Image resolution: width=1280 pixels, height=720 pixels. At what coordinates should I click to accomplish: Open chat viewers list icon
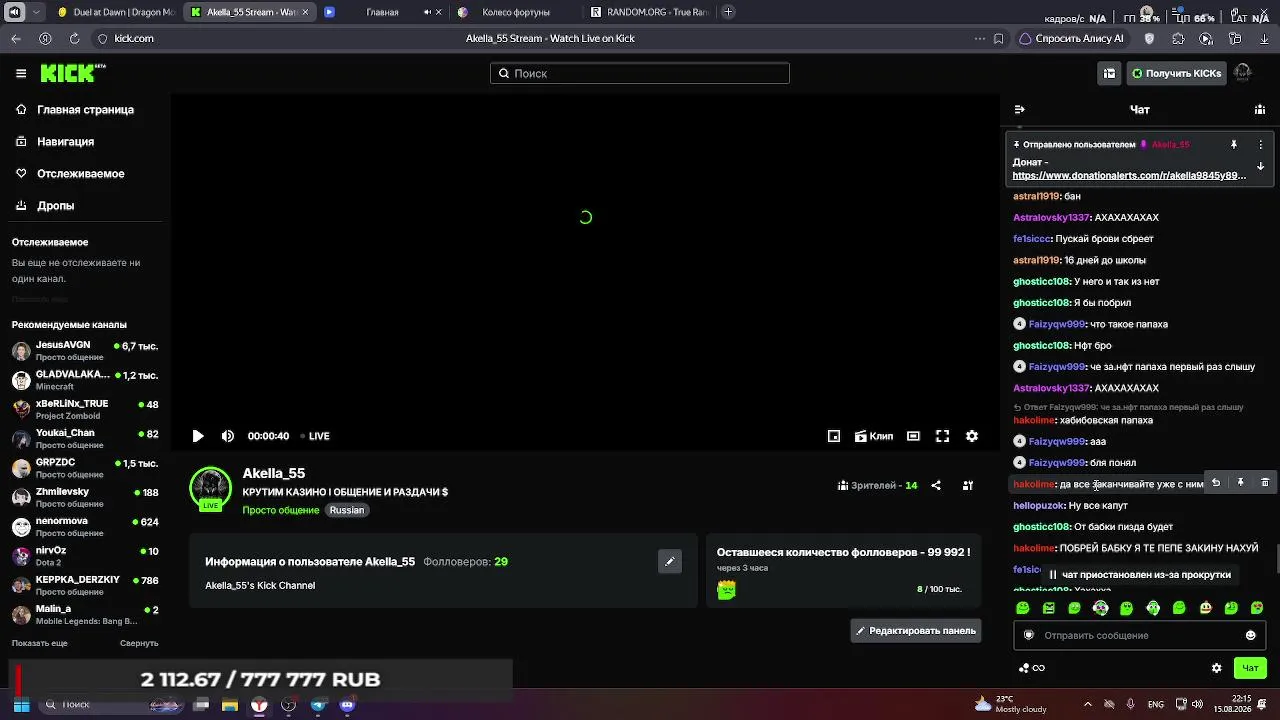[1260, 109]
